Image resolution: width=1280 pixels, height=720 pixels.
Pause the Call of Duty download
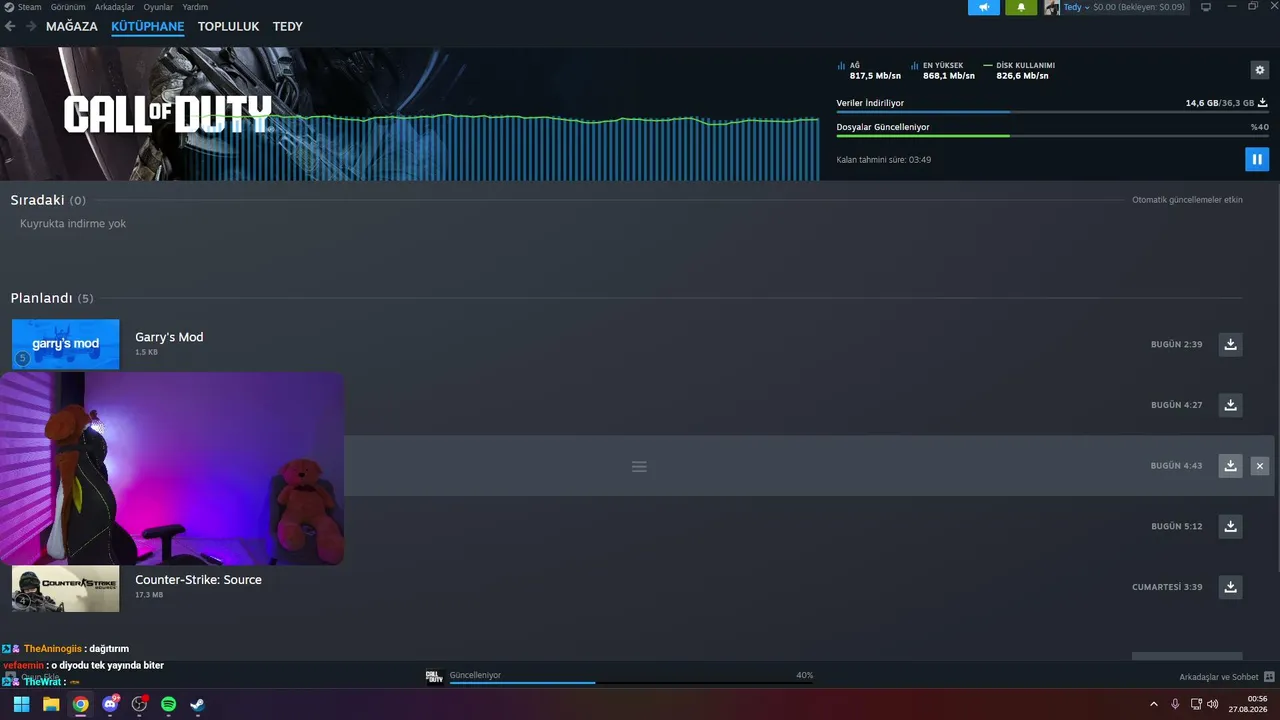[1257, 159]
